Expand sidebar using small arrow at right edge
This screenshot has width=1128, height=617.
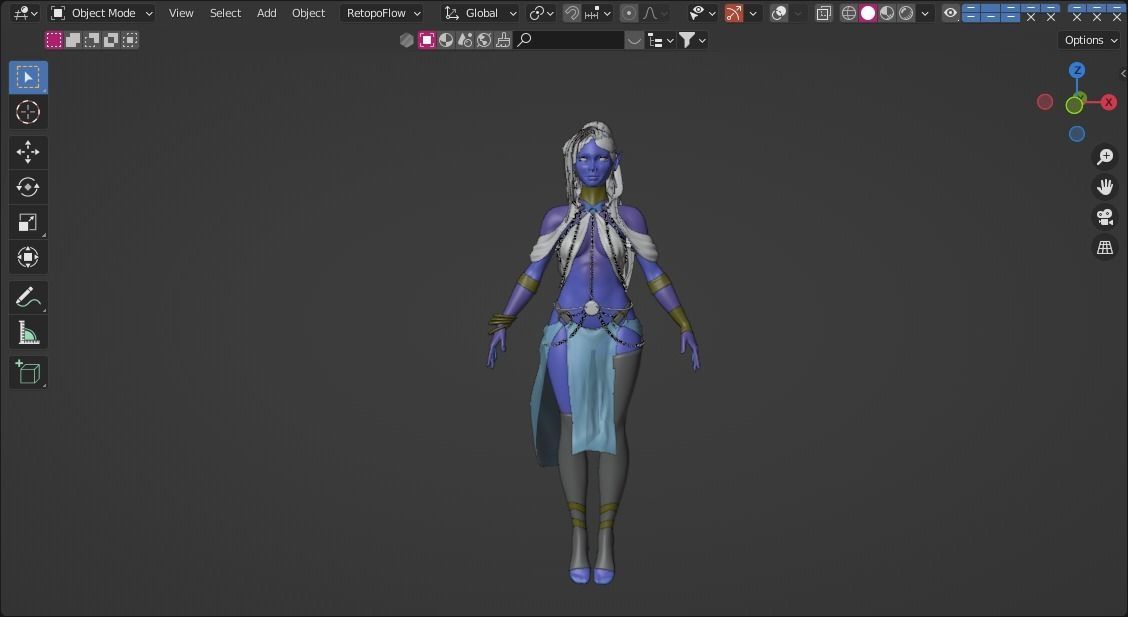coord(1123,73)
